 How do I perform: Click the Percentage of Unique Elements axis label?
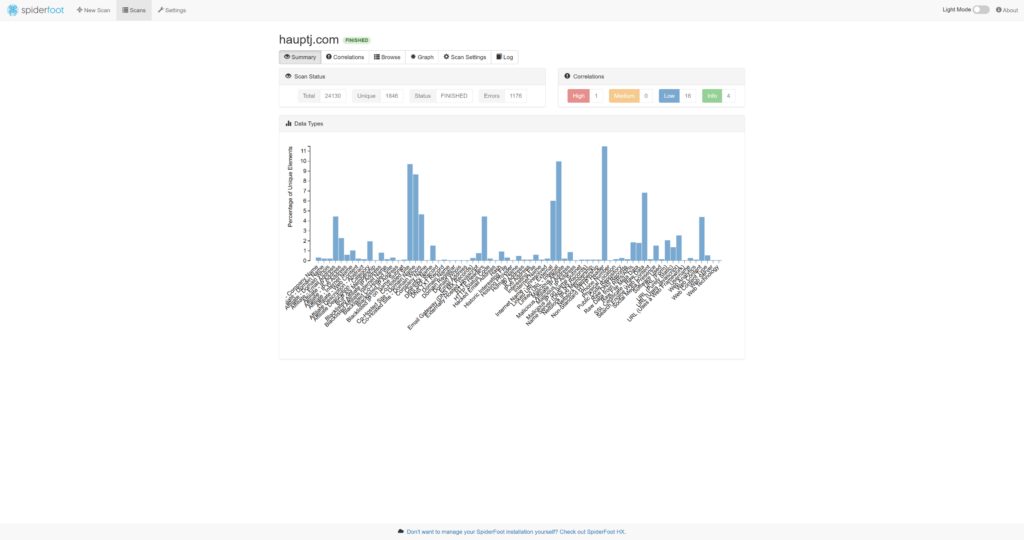pyautogui.click(x=290, y=186)
